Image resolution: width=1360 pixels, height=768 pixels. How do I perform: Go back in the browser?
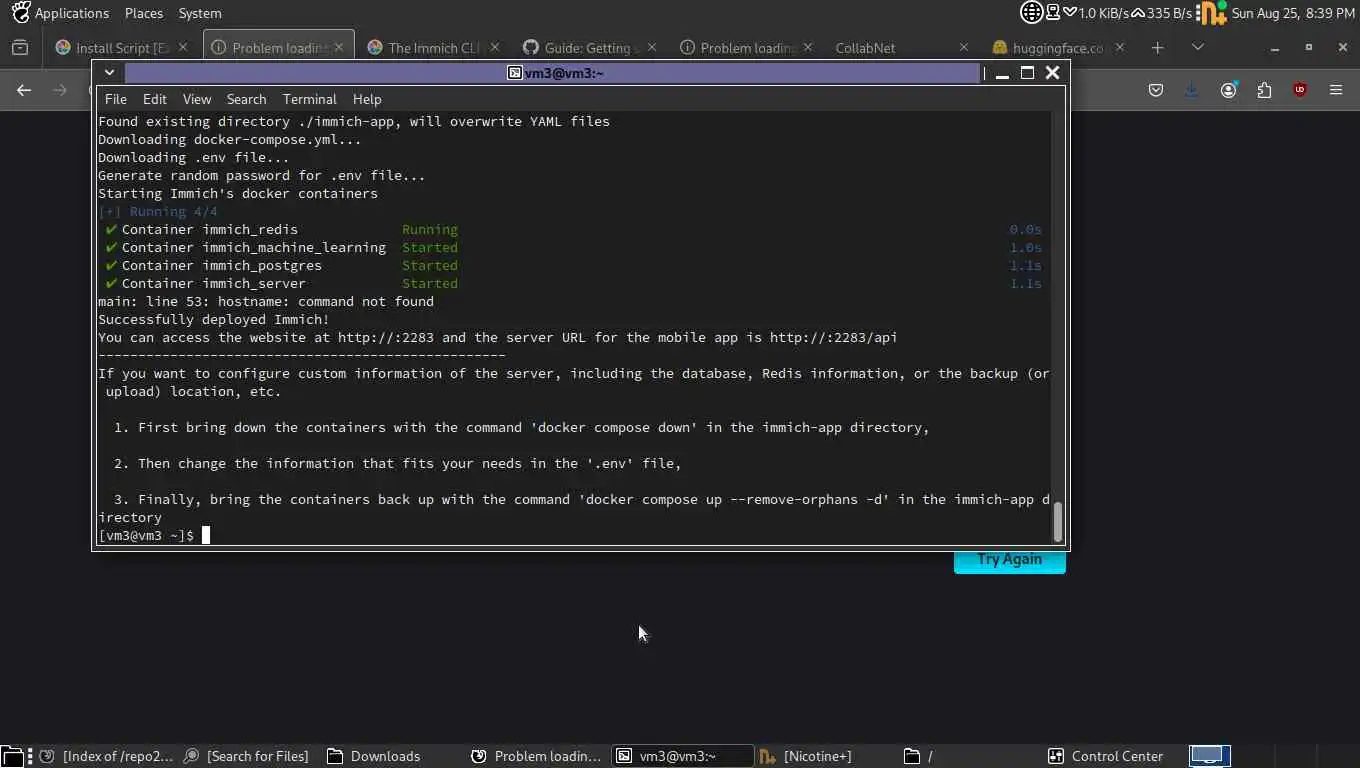[x=24, y=90]
